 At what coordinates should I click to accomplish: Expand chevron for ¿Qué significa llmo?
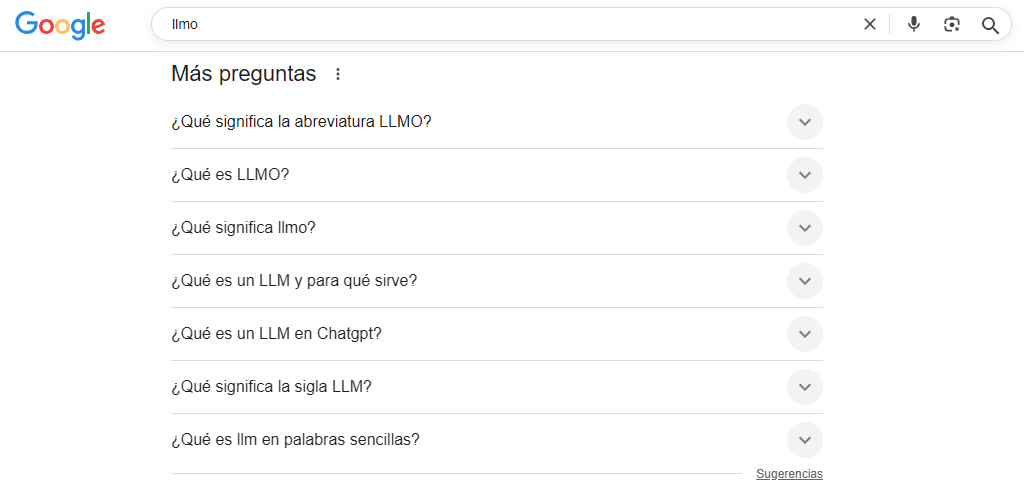[804, 228]
